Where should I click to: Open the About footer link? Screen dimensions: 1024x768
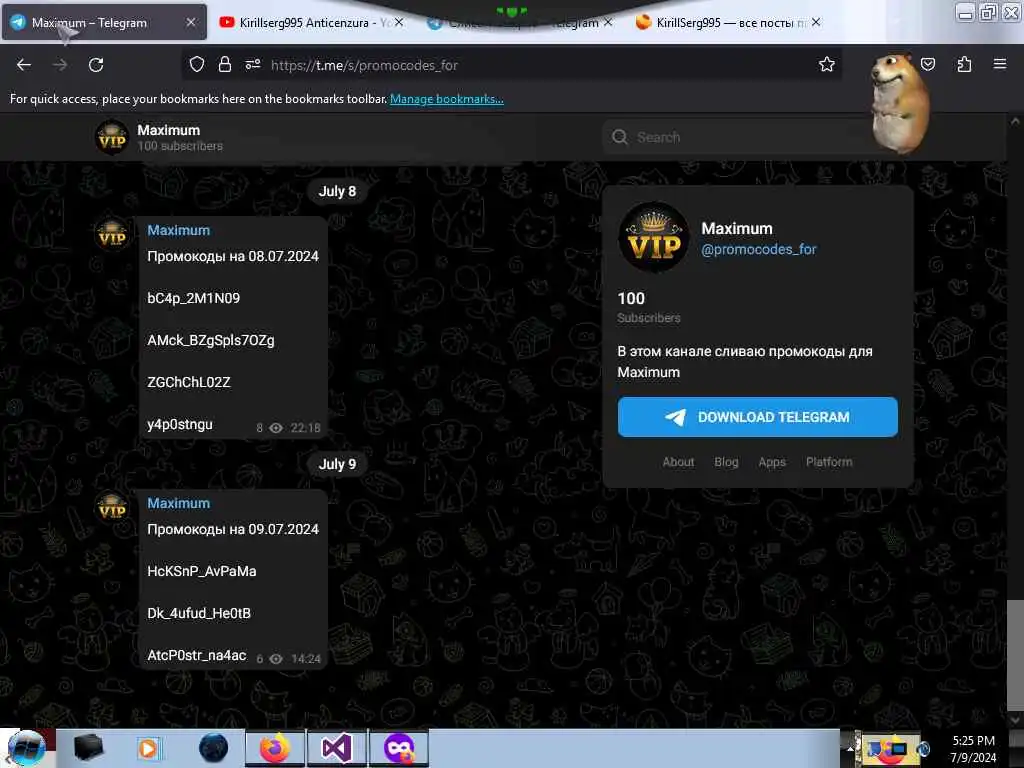679,462
